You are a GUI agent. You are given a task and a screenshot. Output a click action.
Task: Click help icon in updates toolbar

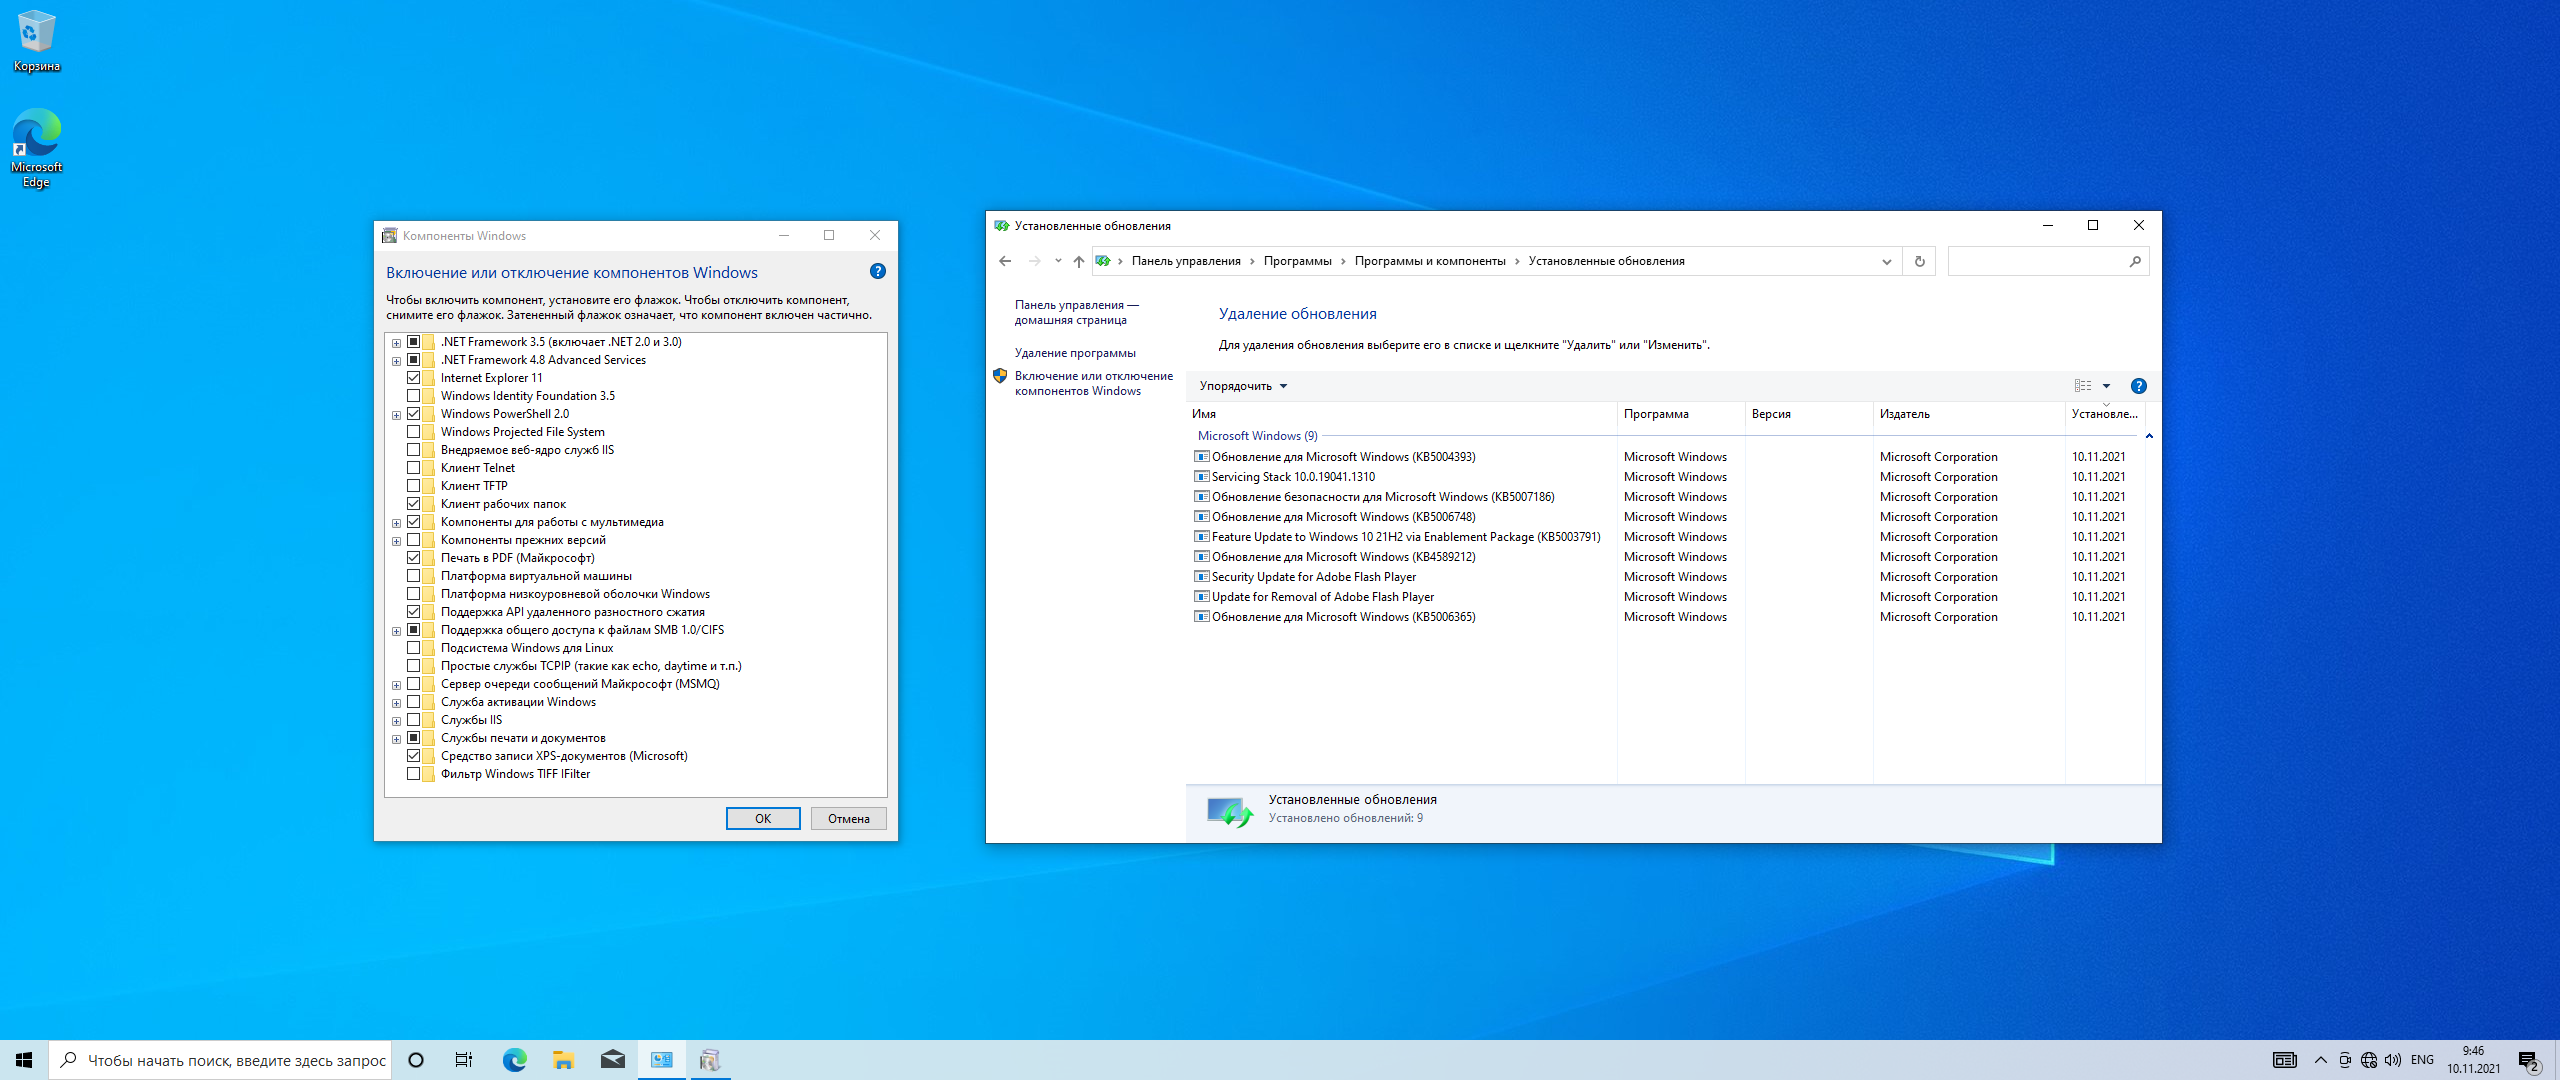click(x=2138, y=386)
